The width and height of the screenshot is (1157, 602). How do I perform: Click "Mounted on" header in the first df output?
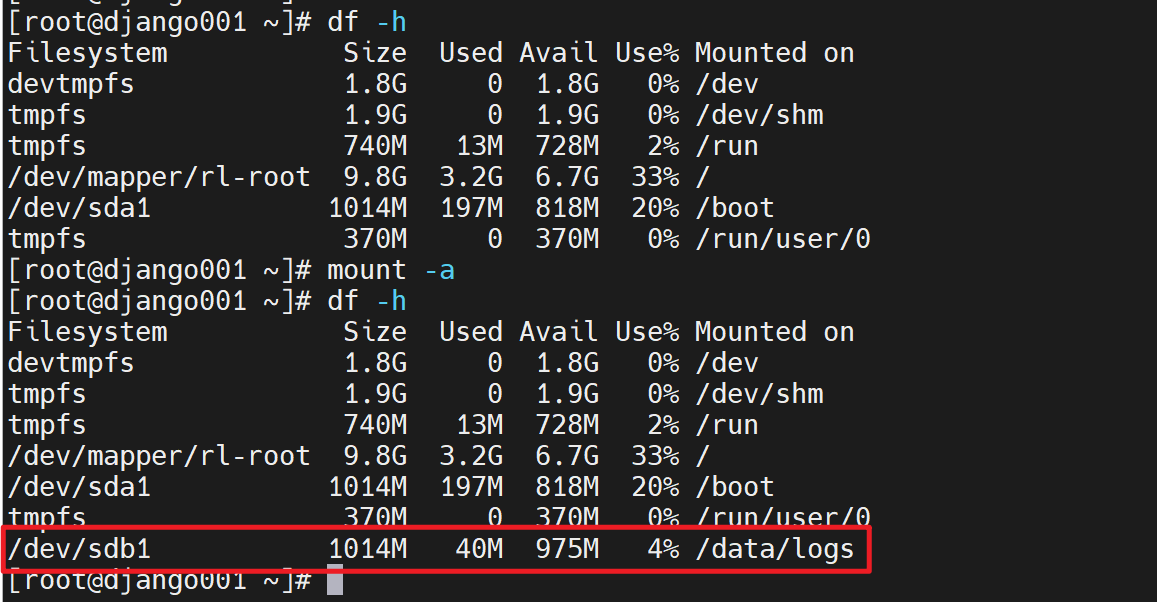point(774,53)
